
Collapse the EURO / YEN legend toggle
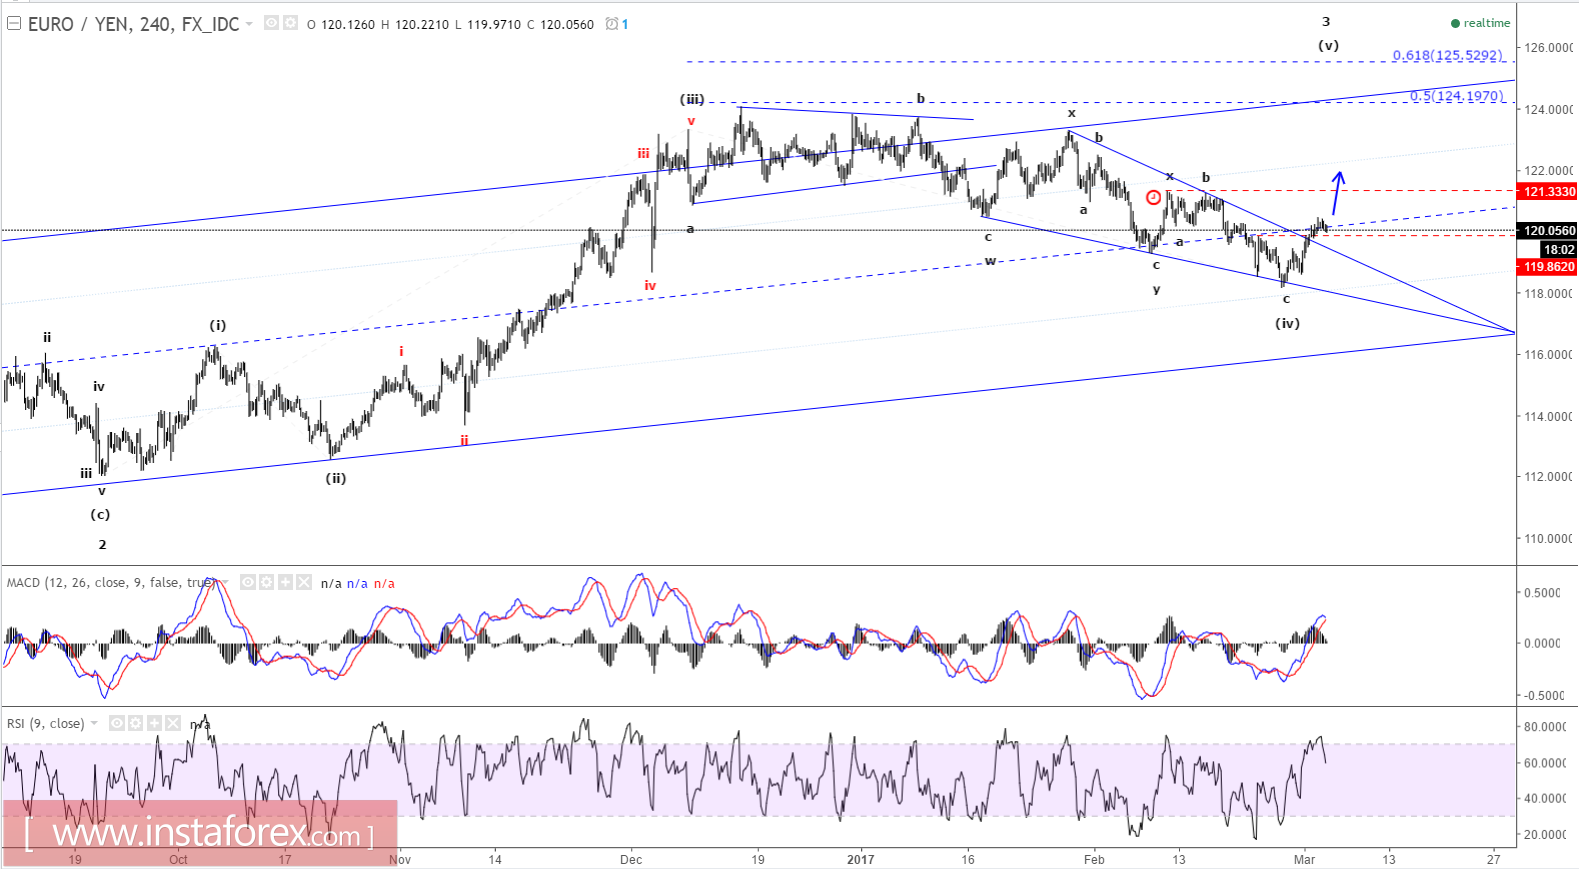pyautogui.click(x=14, y=23)
